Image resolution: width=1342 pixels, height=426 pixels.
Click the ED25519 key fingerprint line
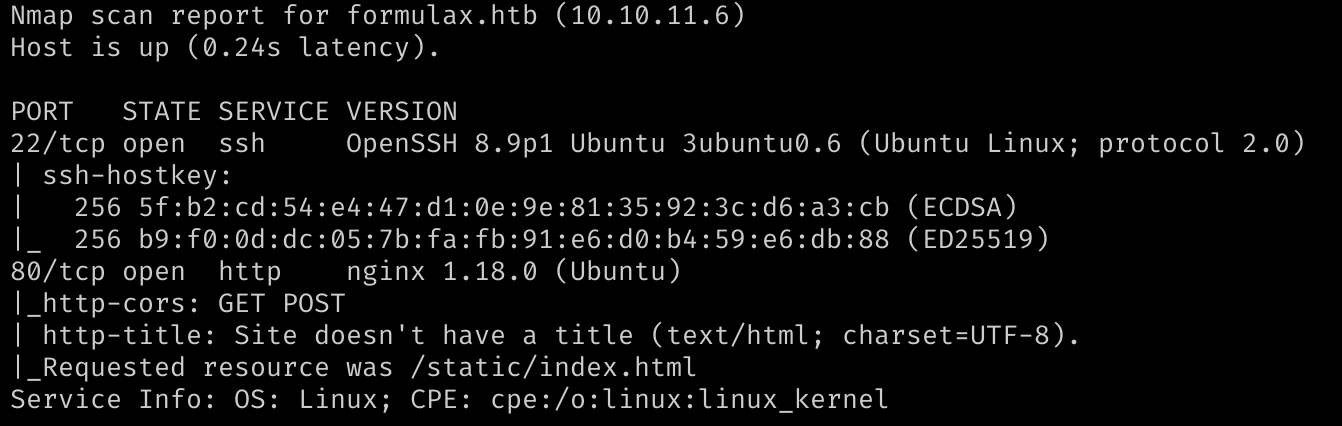click(562, 240)
